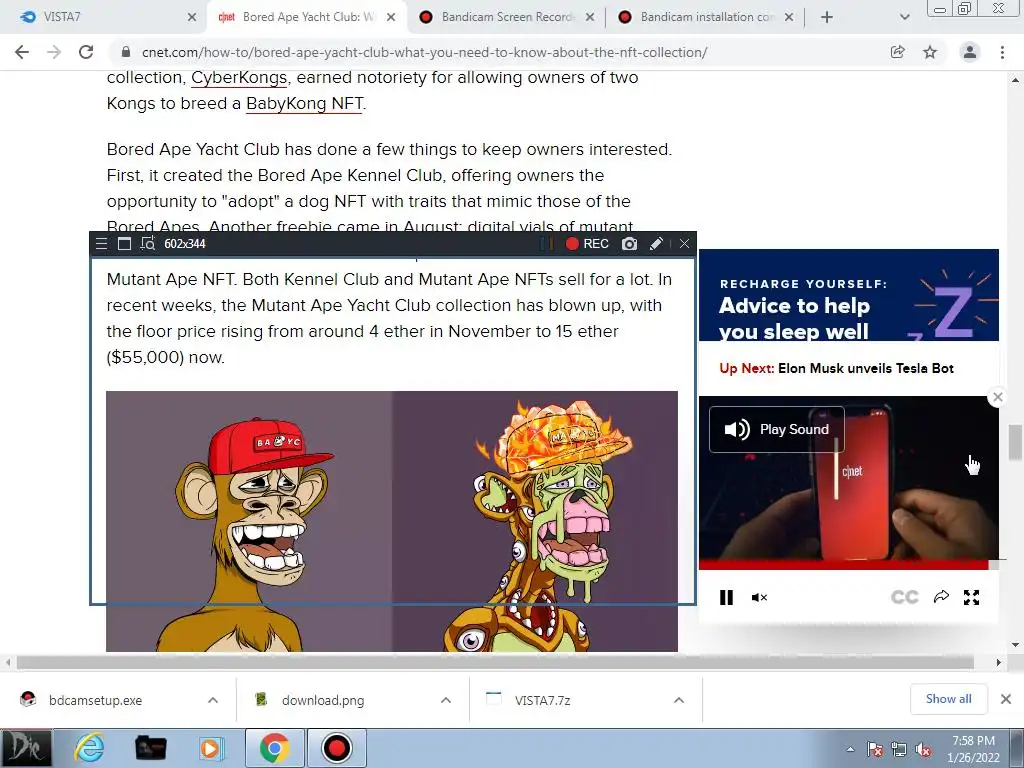Image resolution: width=1024 pixels, height=768 pixels.
Task: Share this page icon in address bar
Action: tap(898, 52)
